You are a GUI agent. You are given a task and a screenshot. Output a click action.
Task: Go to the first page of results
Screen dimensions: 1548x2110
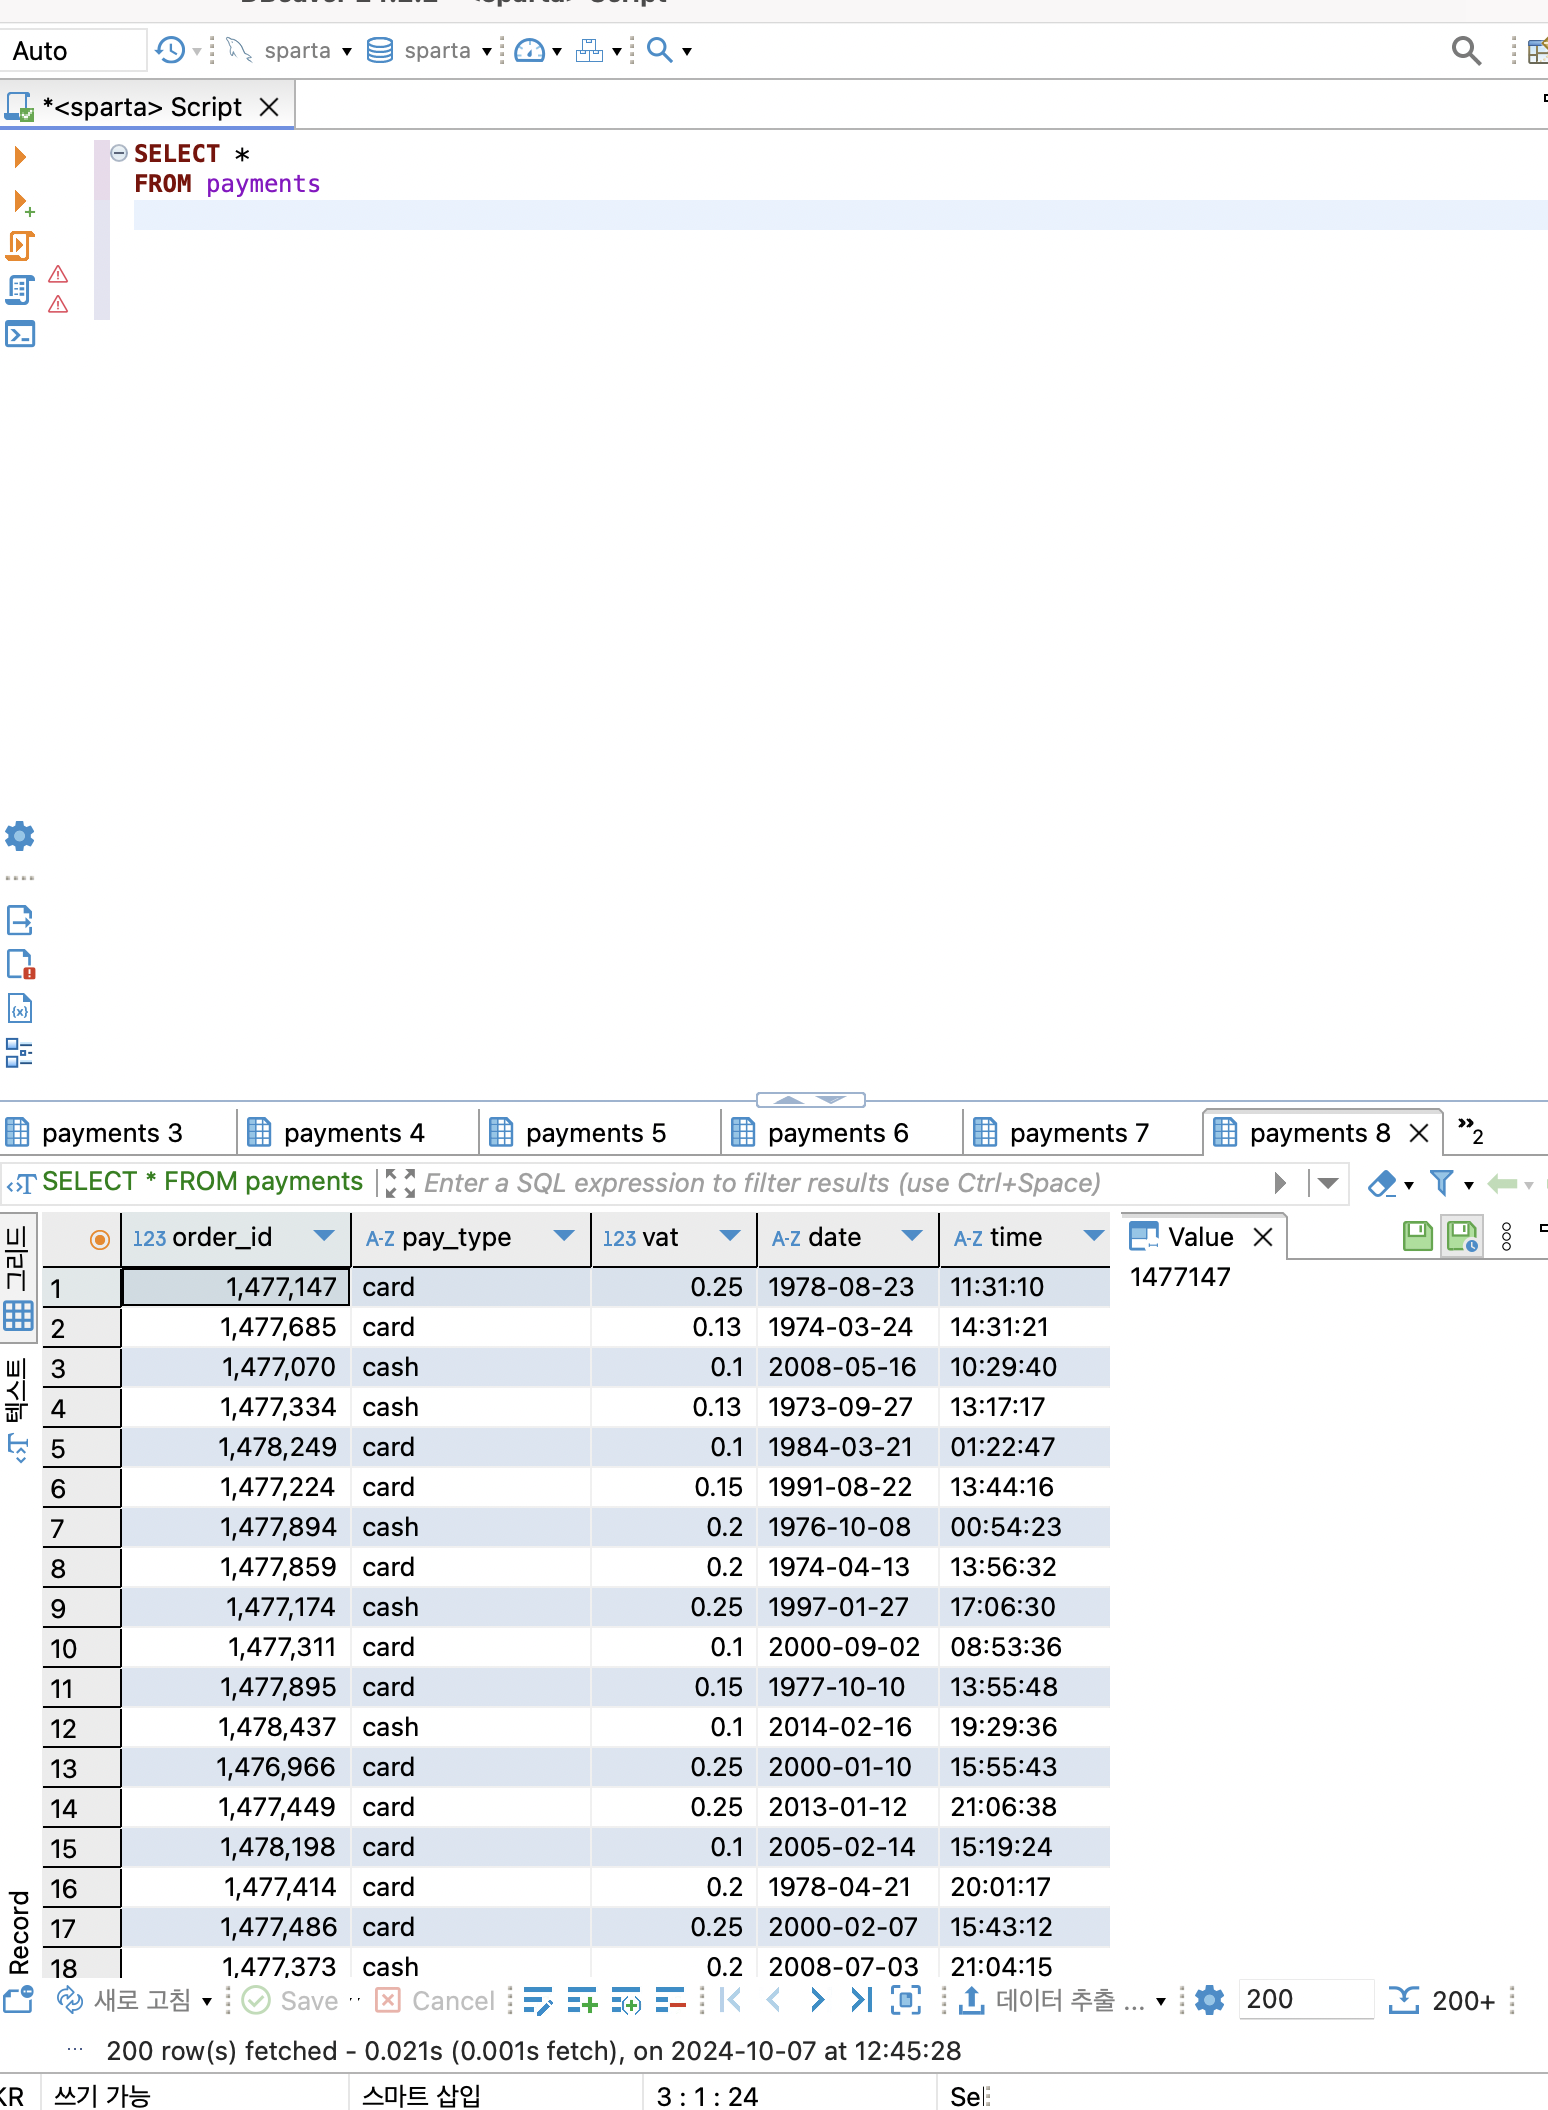click(731, 2000)
